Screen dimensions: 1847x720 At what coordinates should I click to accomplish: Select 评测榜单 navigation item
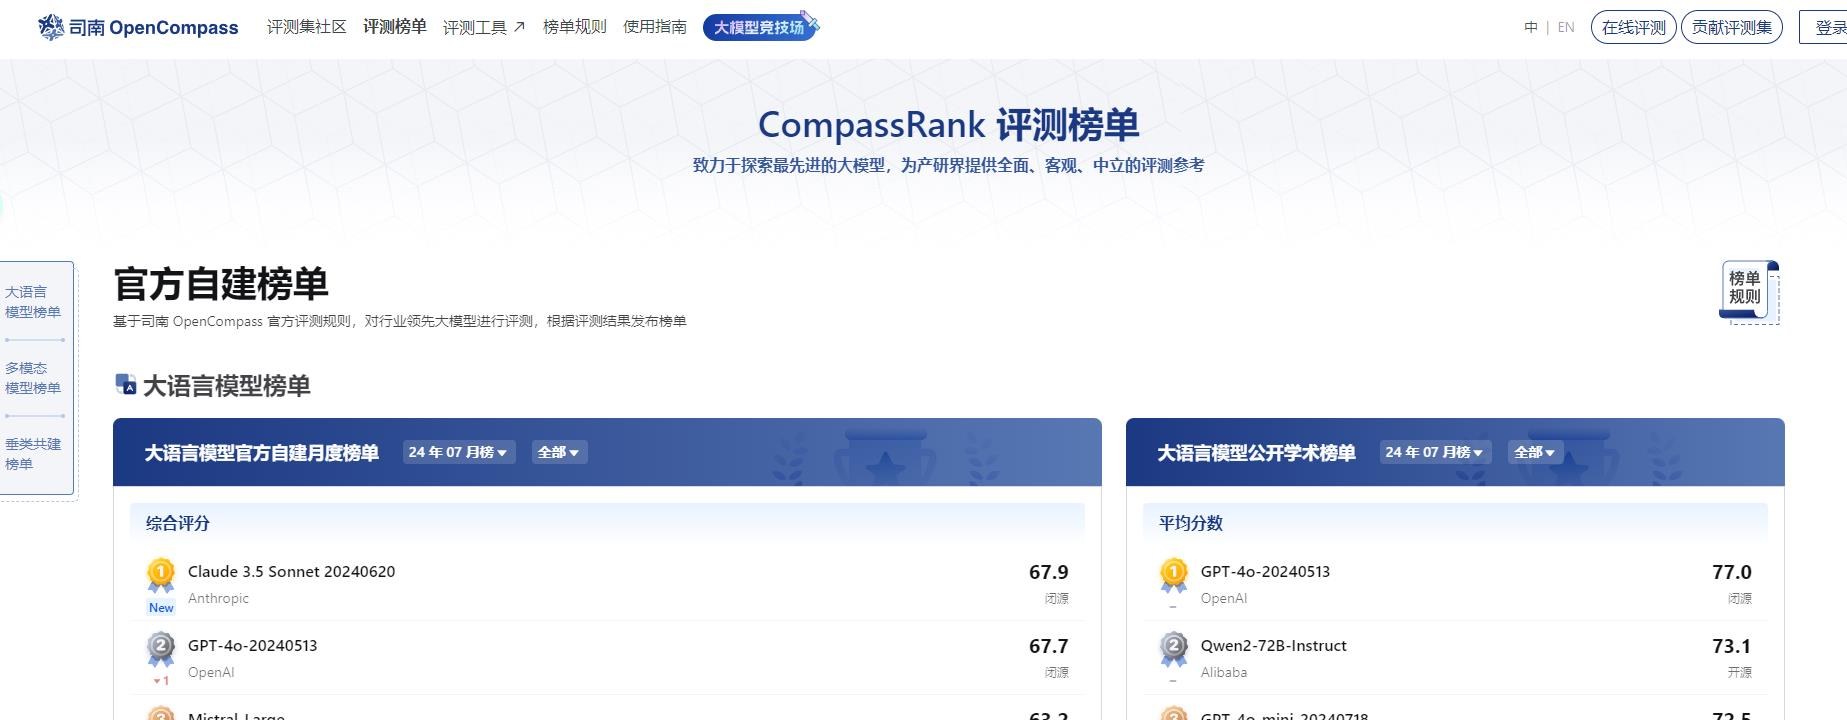(394, 27)
